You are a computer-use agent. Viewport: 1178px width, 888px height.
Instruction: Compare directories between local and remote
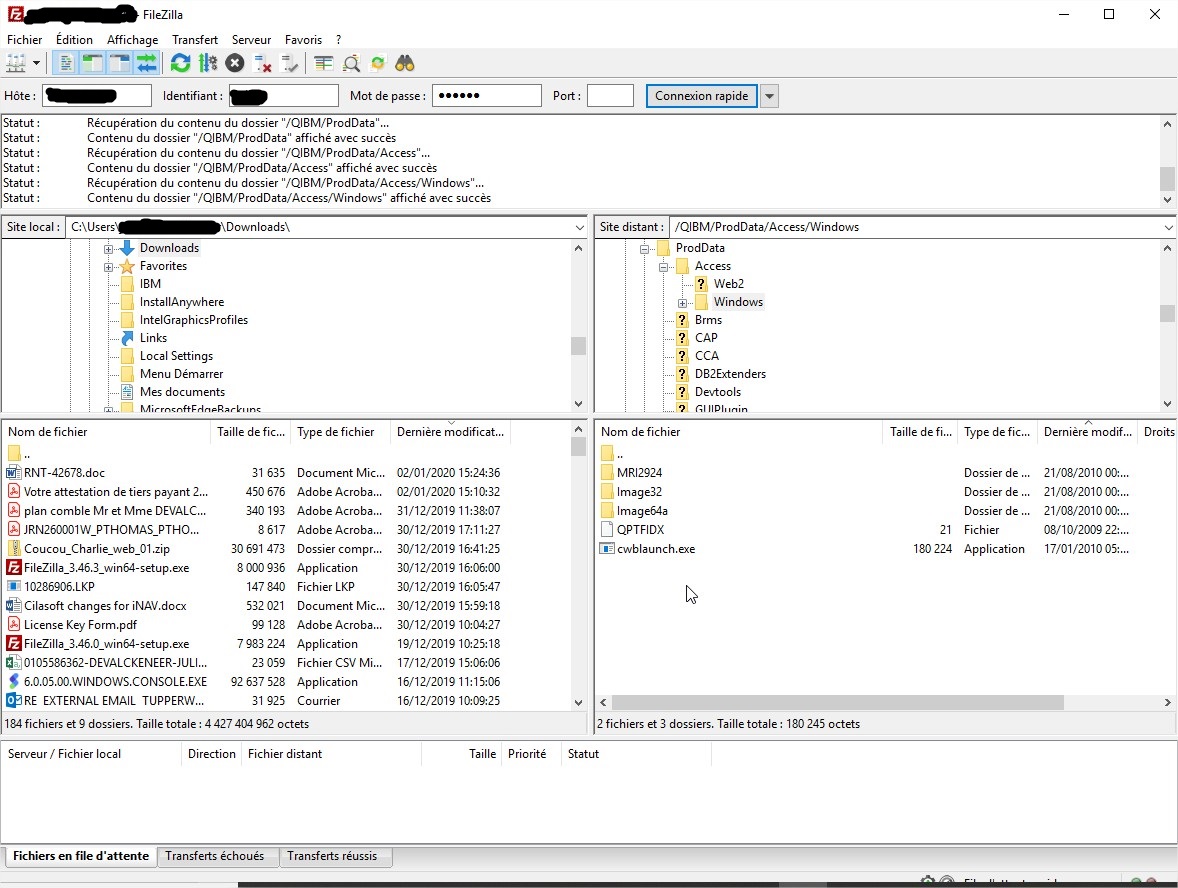coord(351,62)
